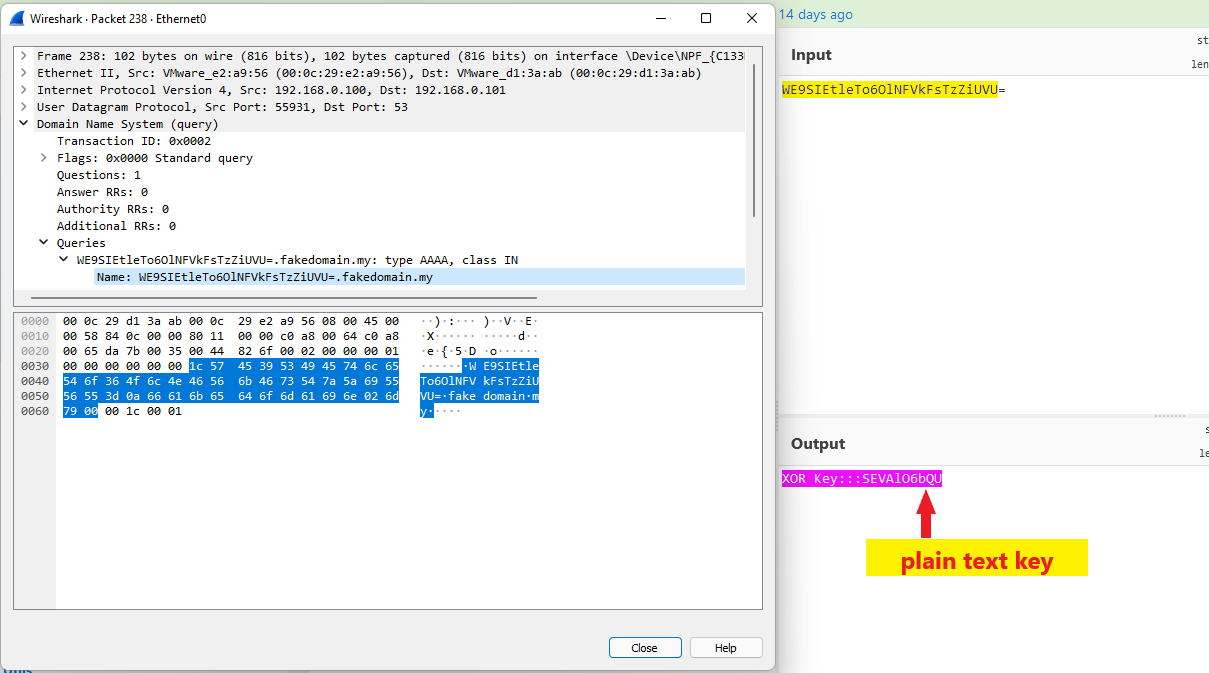Expand User Datagram Protocol row
This screenshot has height=673, width=1209.
click(24, 107)
